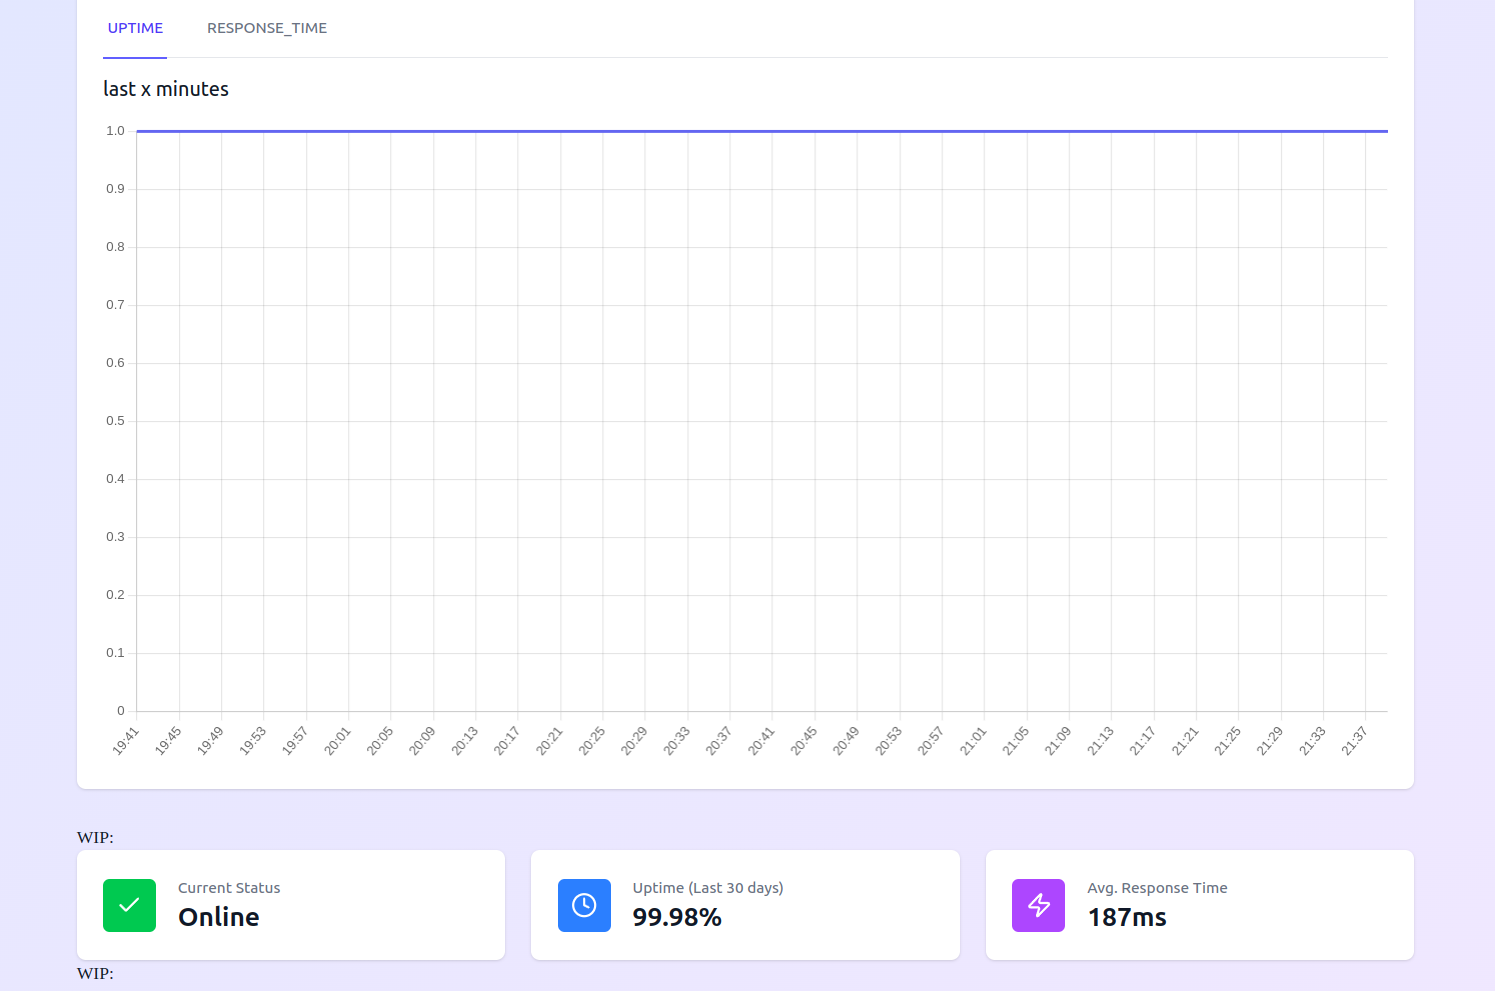Click the 21:37 x-axis time label
This screenshot has width=1495, height=991.
[1354, 741]
